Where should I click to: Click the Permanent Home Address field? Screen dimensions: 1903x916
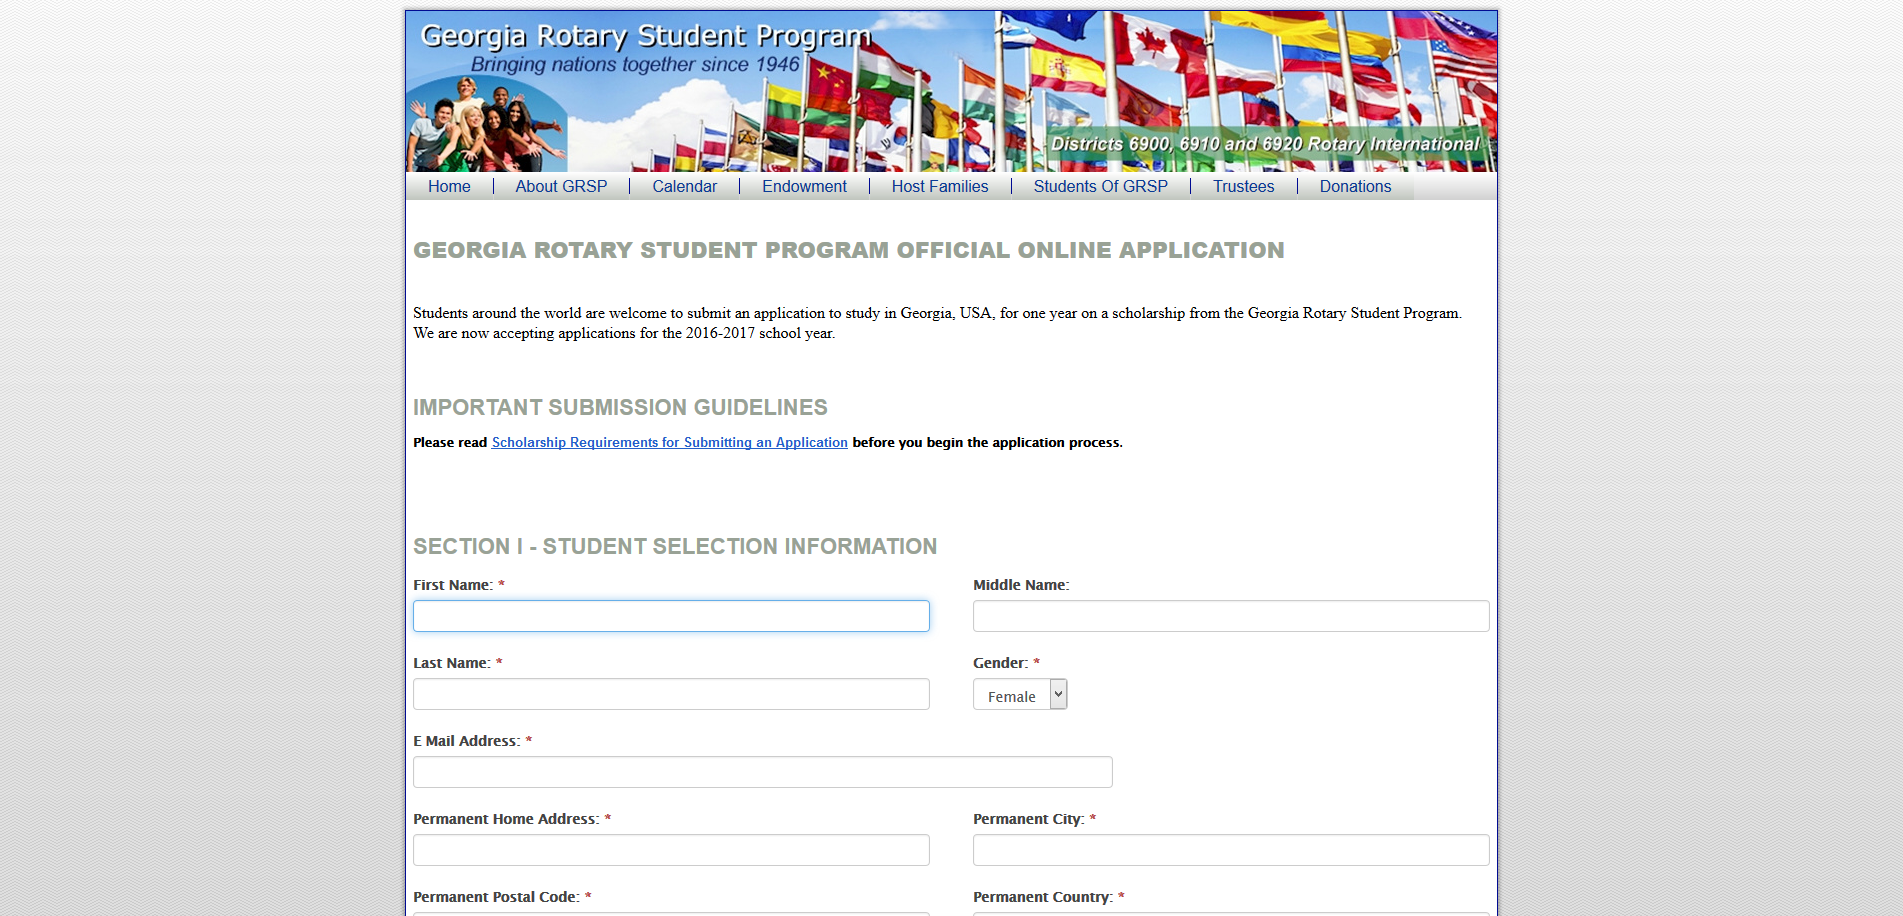coord(670,849)
